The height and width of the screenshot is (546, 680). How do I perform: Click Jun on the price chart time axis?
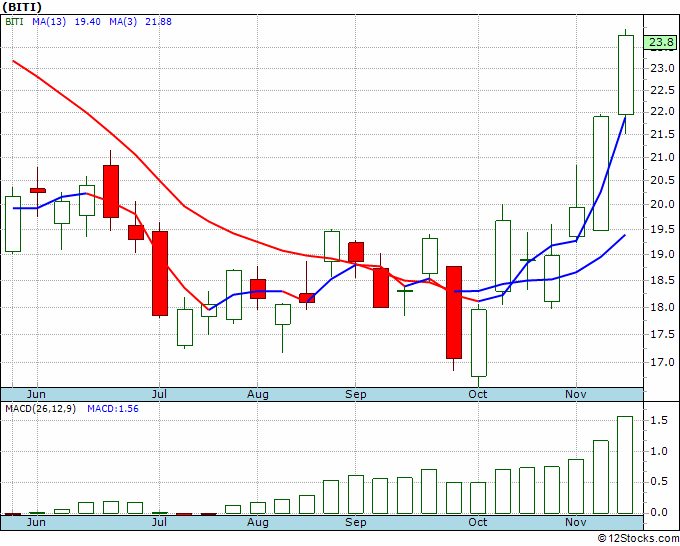click(36, 394)
